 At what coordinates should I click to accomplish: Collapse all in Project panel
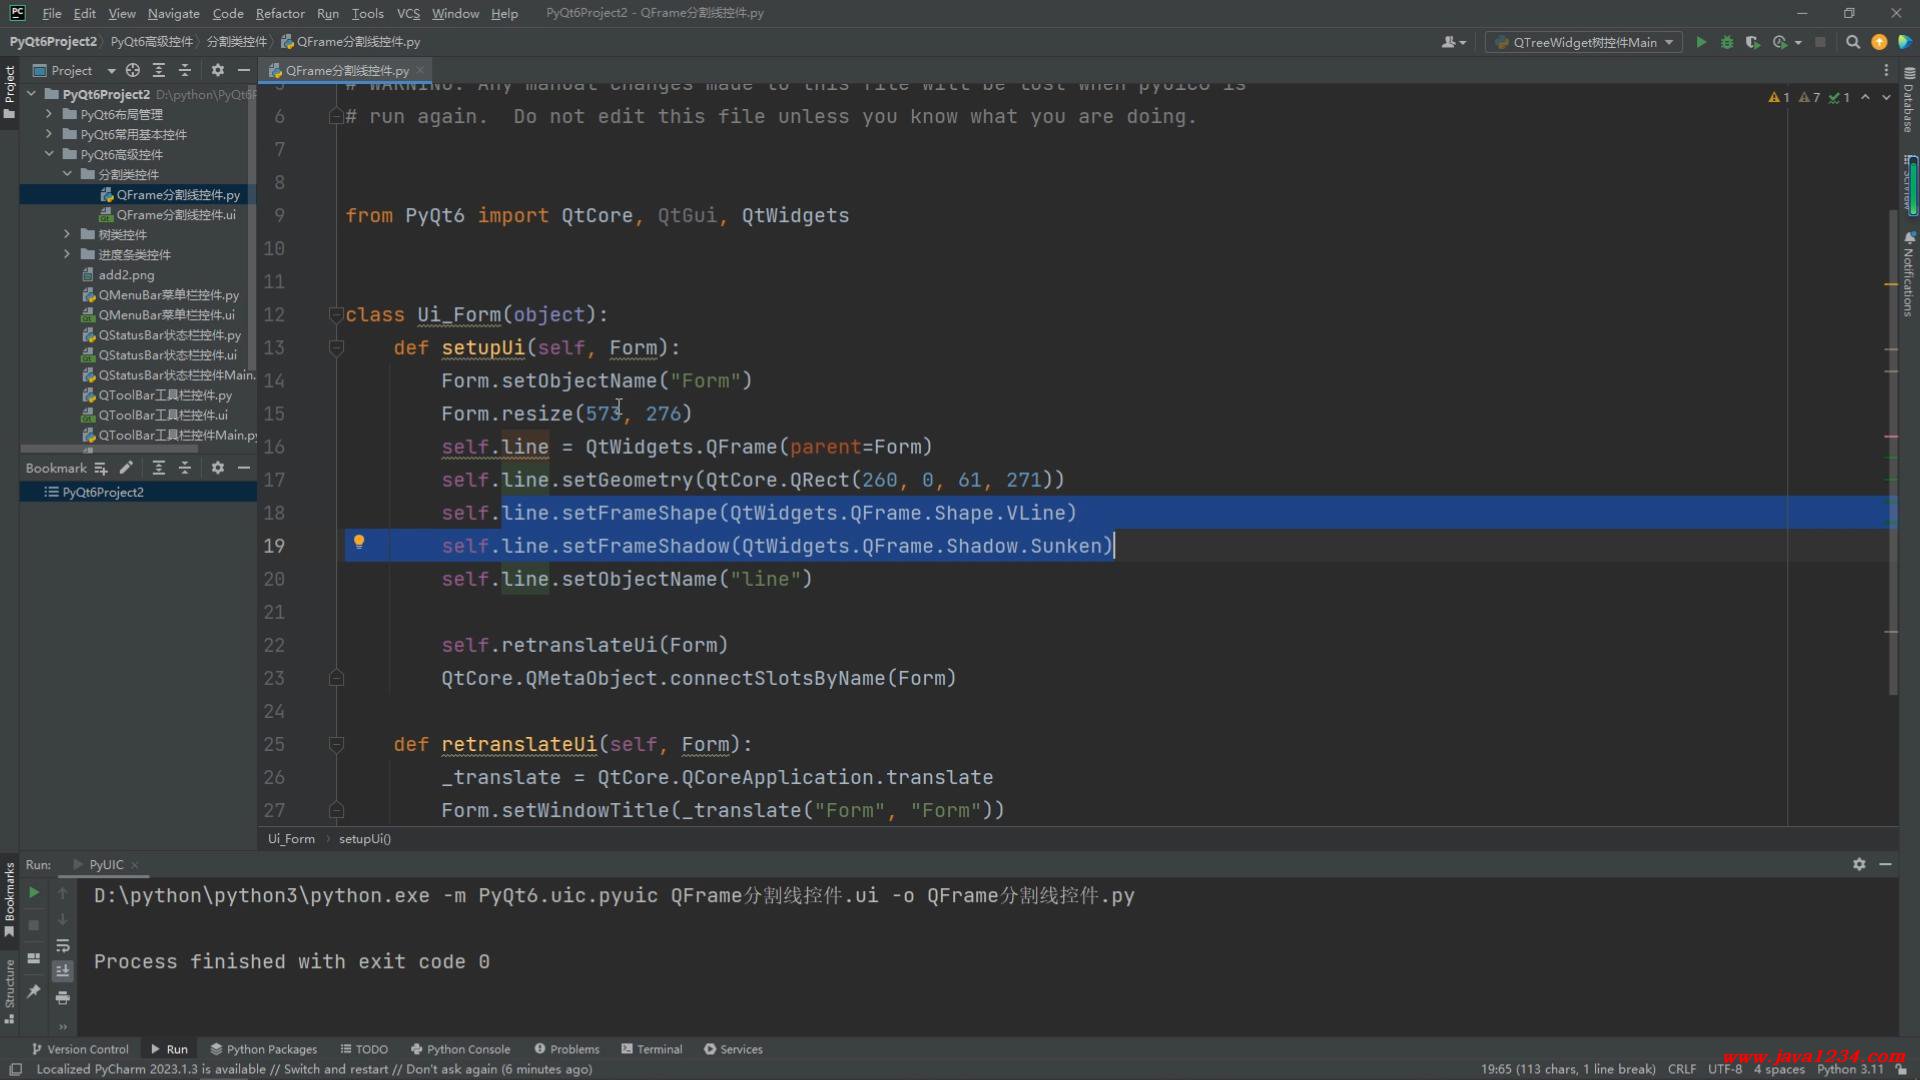pos(185,70)
